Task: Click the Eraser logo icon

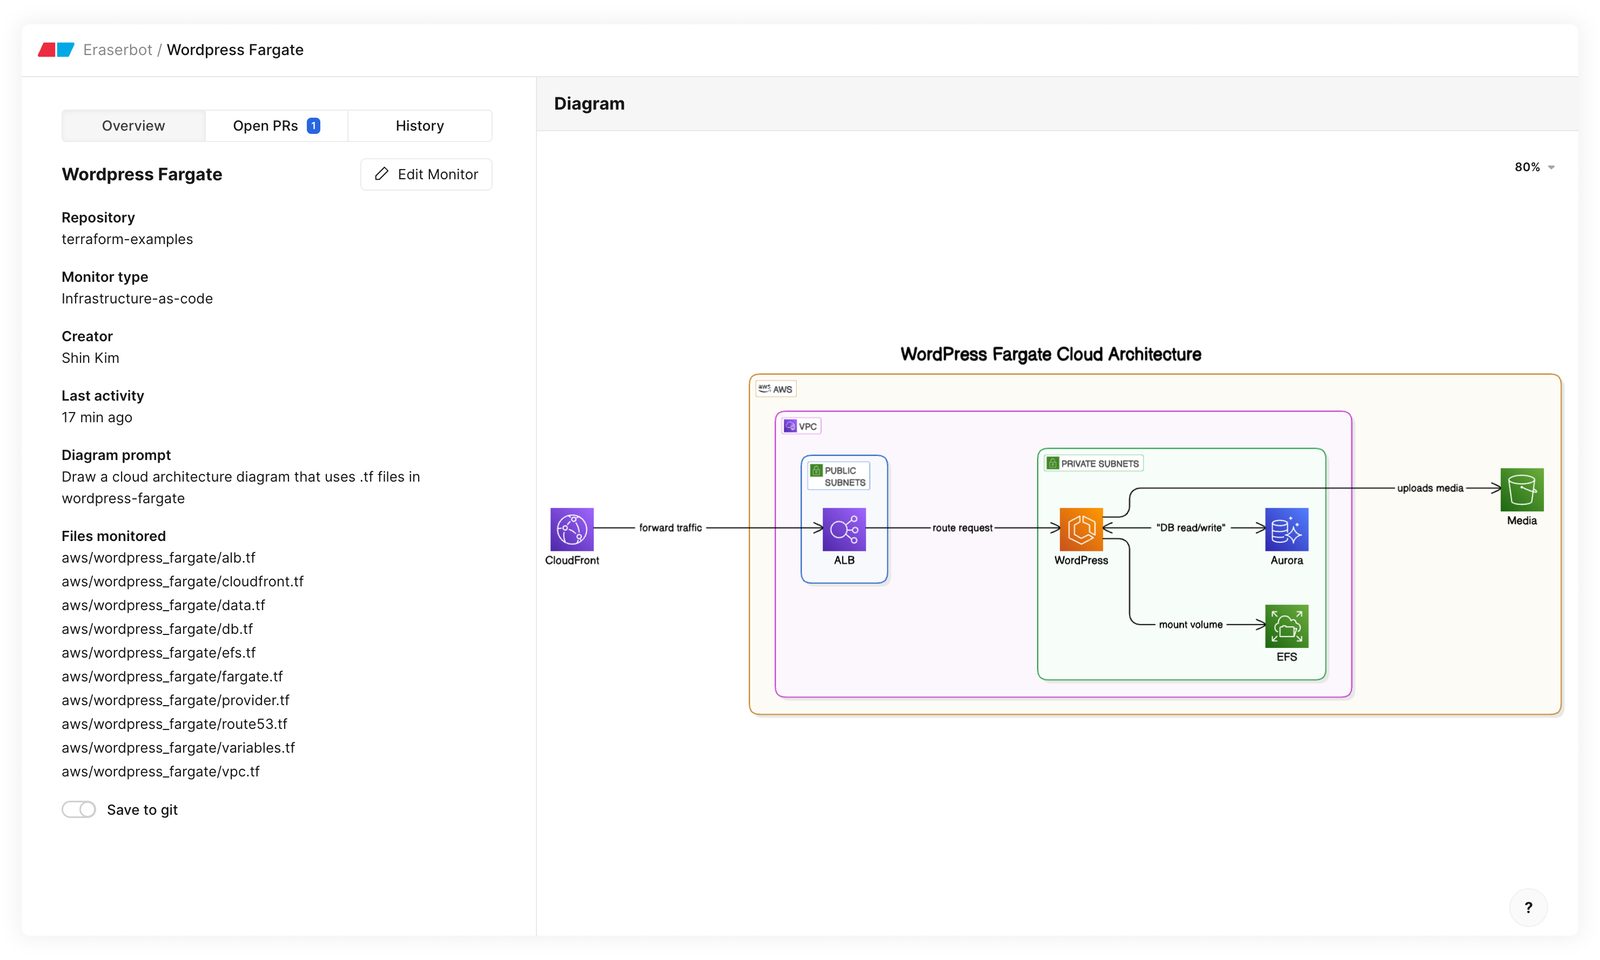Action: click(56, 50)
